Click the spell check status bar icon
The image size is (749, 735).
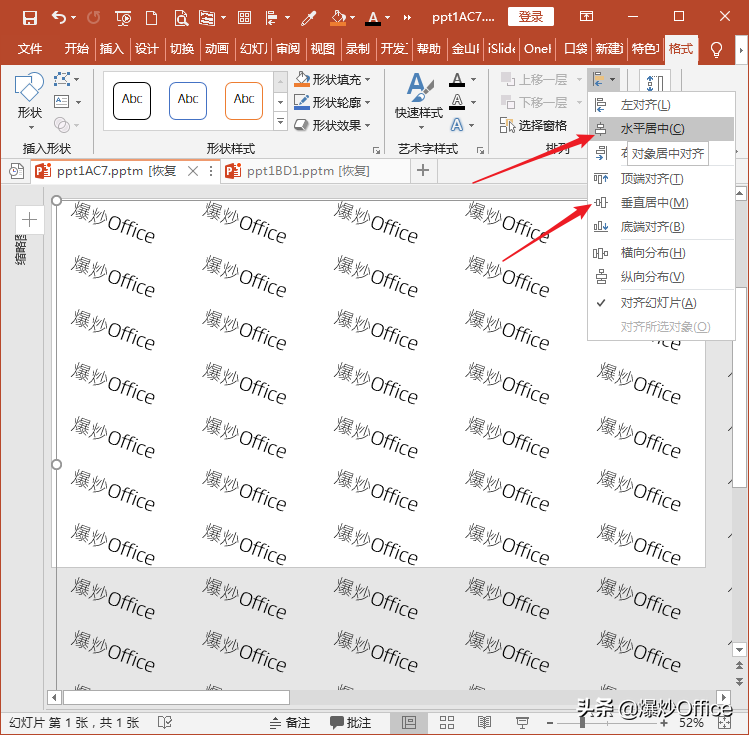point(164,723)
